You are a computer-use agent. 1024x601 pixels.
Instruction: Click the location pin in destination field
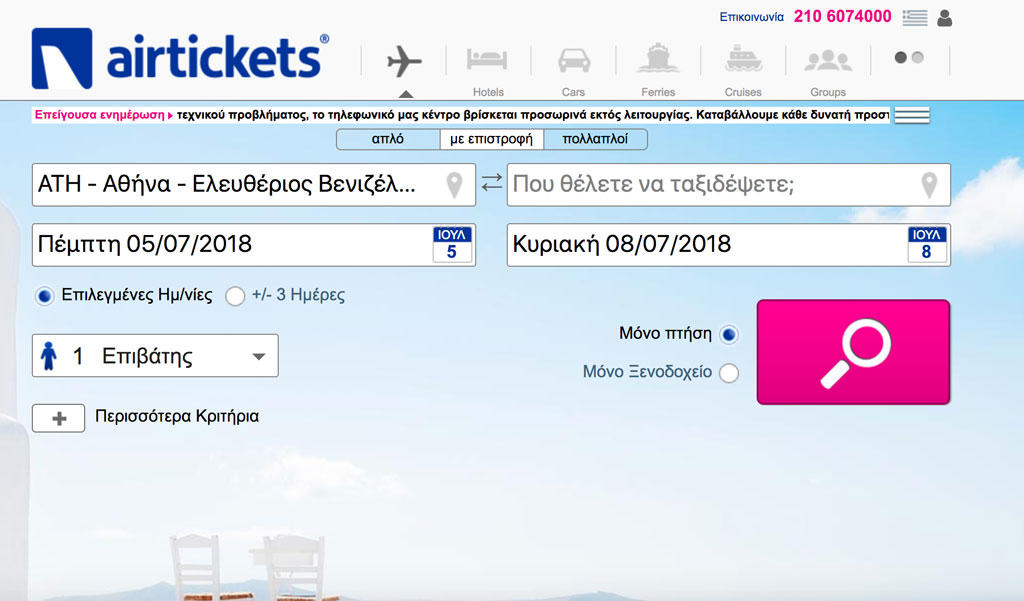click(929, 185)
